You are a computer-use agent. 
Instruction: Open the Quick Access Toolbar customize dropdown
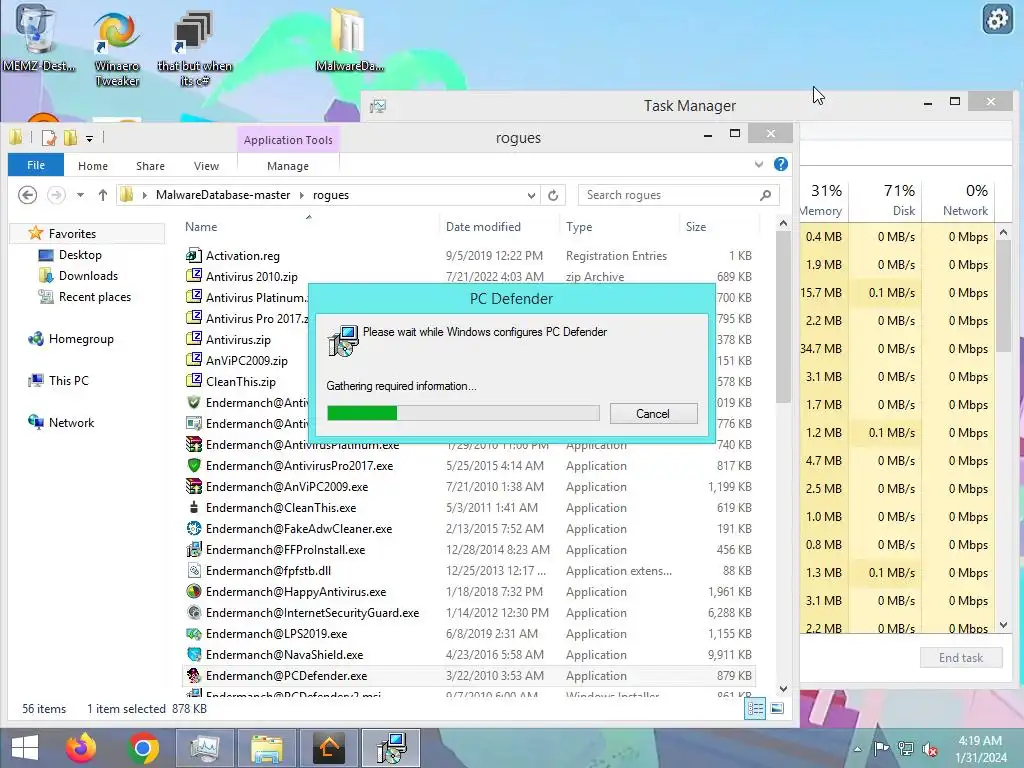pos(89,138)
